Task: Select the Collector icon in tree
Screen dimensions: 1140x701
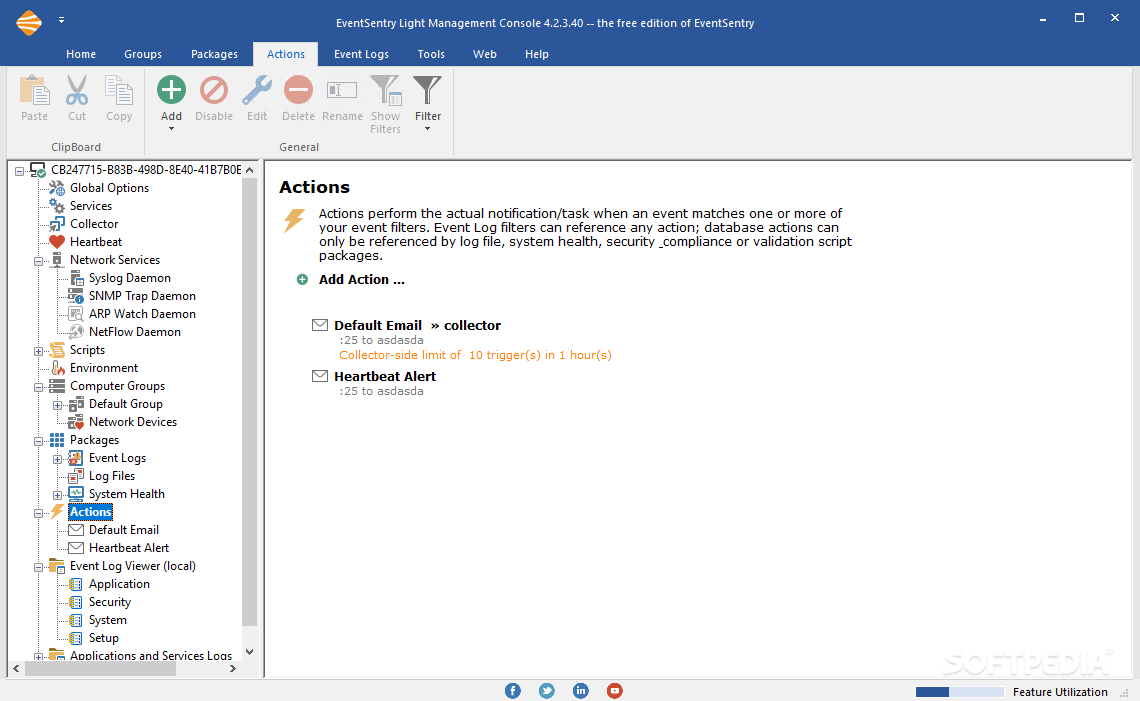Action: coord(57,224)
